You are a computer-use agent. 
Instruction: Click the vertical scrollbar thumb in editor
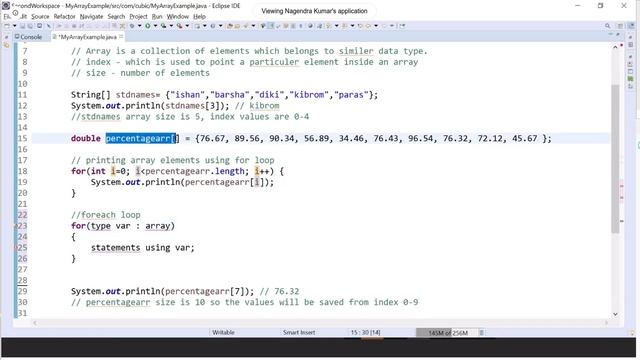tap(615, 158)
